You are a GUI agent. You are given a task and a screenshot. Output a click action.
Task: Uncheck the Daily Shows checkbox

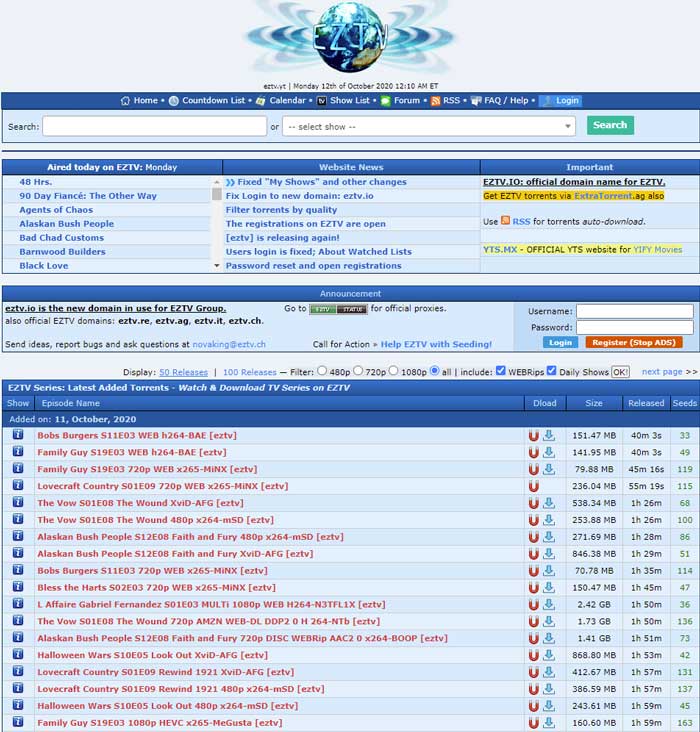pos(552,371)
